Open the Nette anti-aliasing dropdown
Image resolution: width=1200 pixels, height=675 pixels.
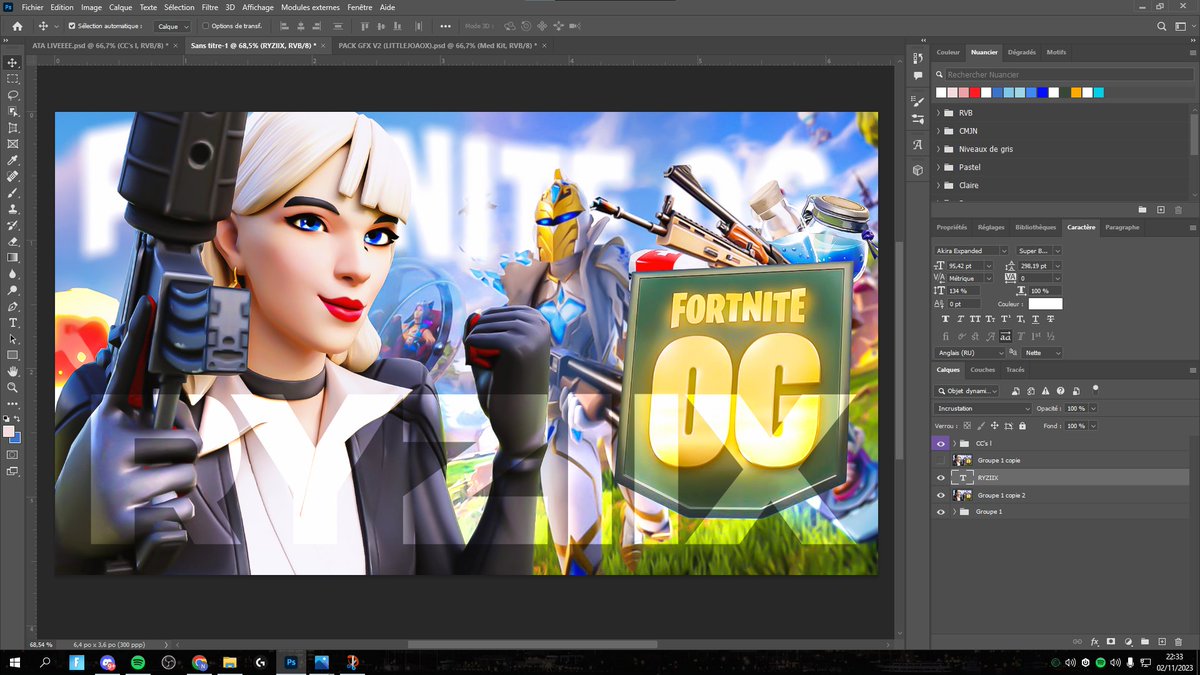[1042, 353]
